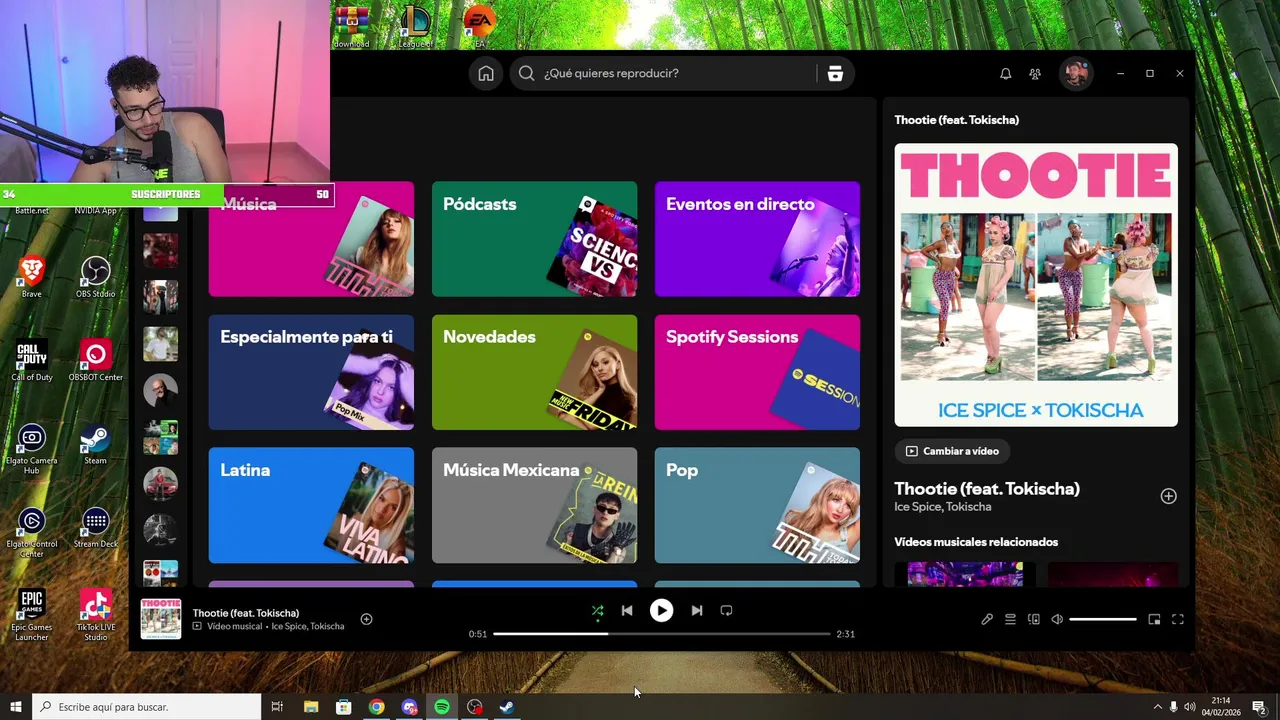Select the TikTok LIVE Studio desktop icon
The image size is (1280, 720).
pos(95,615)
